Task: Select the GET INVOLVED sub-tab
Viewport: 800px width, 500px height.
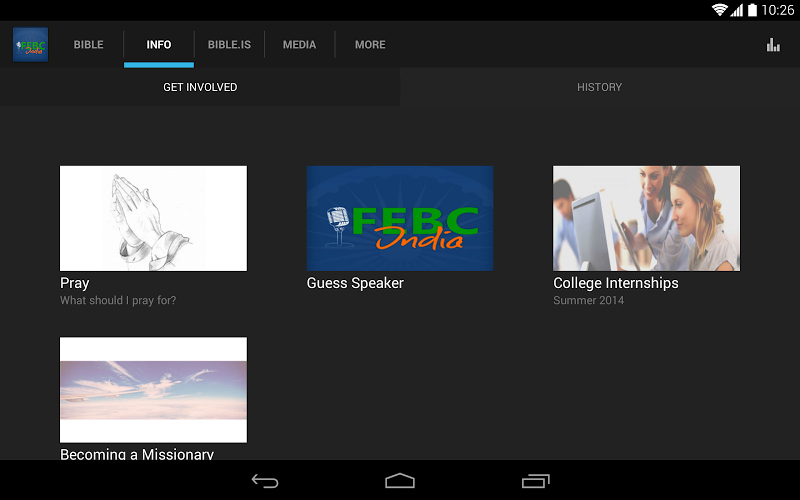Action: coord(200,87)
